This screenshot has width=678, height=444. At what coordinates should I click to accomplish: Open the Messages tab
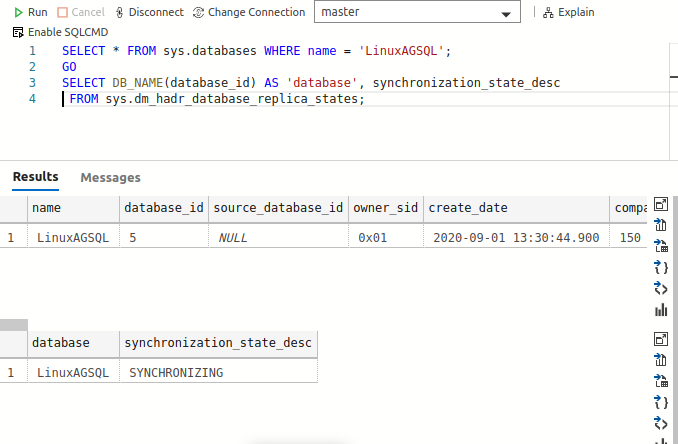pos(110,178)
